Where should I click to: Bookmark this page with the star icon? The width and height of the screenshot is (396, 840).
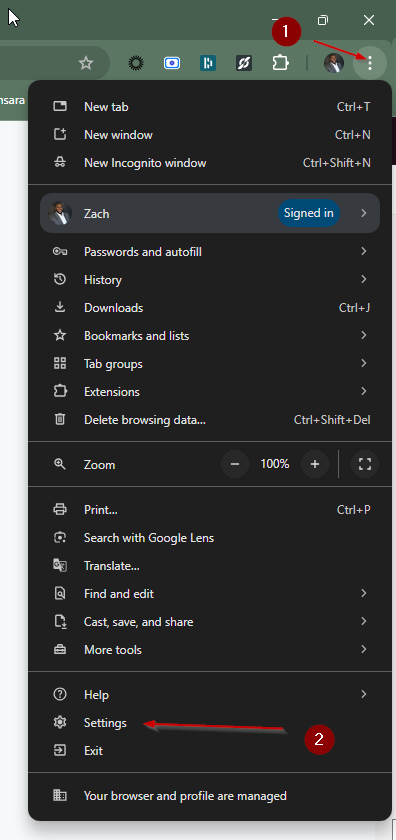[86, 63]
